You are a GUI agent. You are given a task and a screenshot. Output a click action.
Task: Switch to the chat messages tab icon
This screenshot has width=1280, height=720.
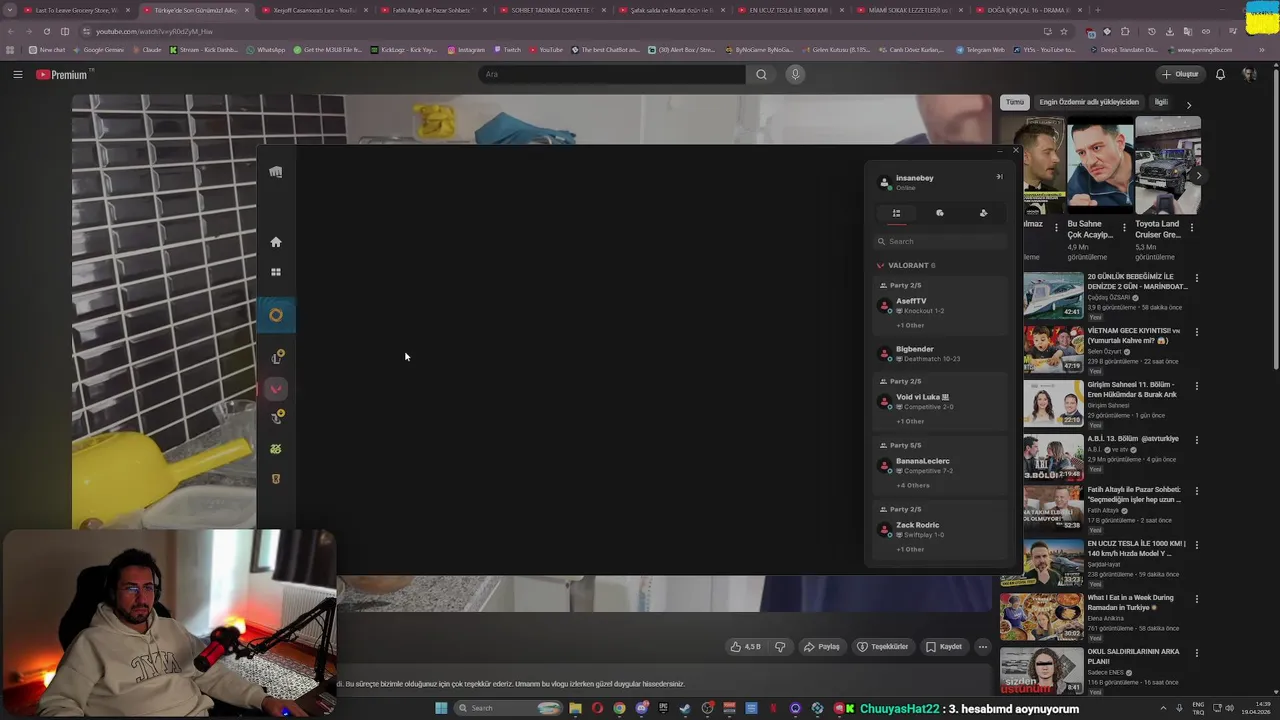tap(940, 213)
